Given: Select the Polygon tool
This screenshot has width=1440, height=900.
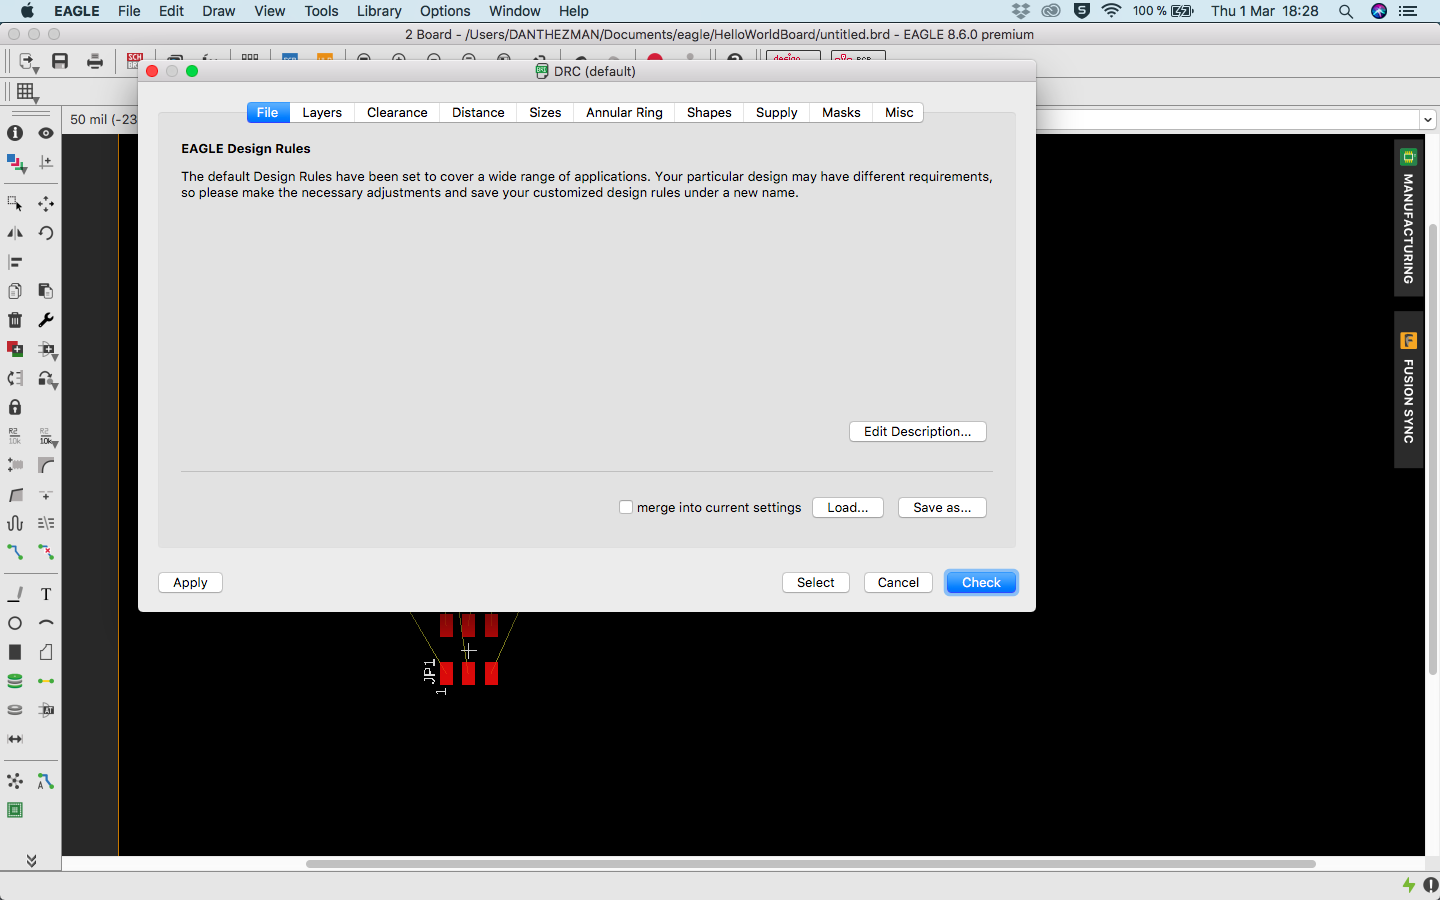Looking at the screenshot, I should pyautogui.click(x=46, y=652).
